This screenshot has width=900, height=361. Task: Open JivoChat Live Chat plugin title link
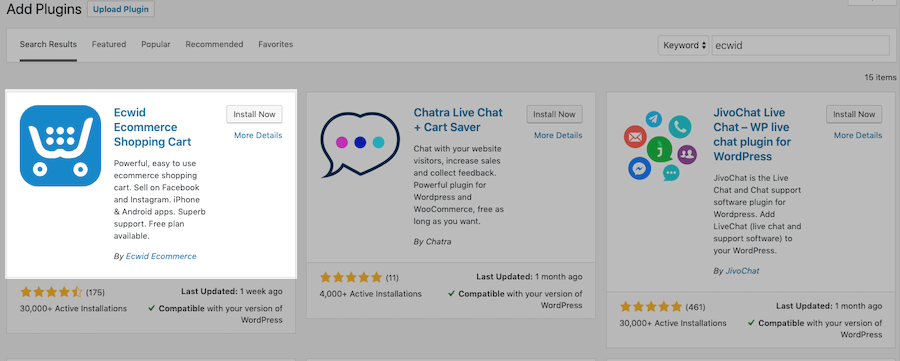pyautogui.click(x=752, y=134)
